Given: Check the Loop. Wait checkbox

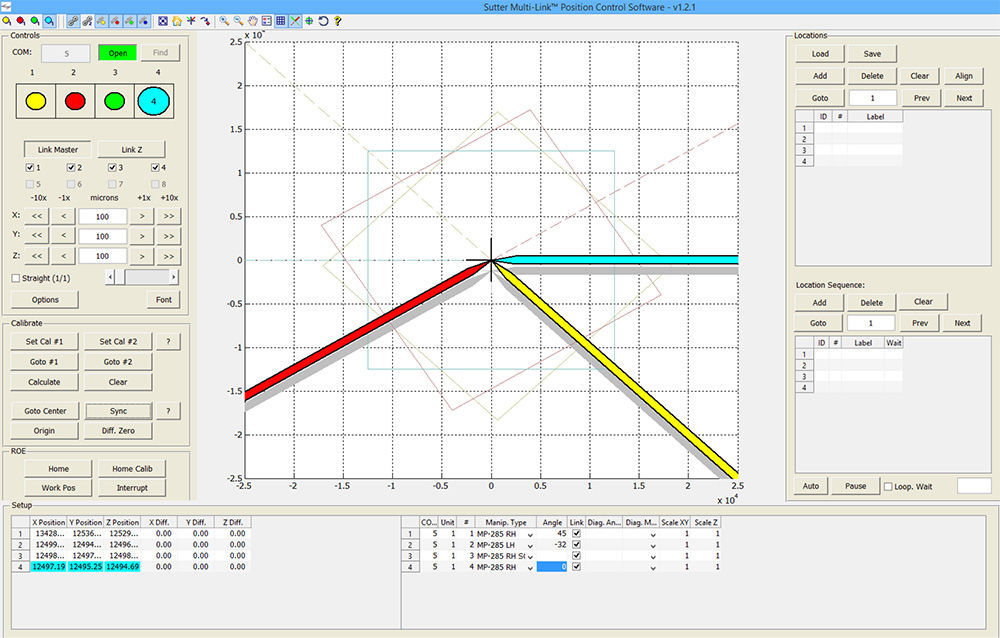Looking at the screenshot, I should 887,486.
